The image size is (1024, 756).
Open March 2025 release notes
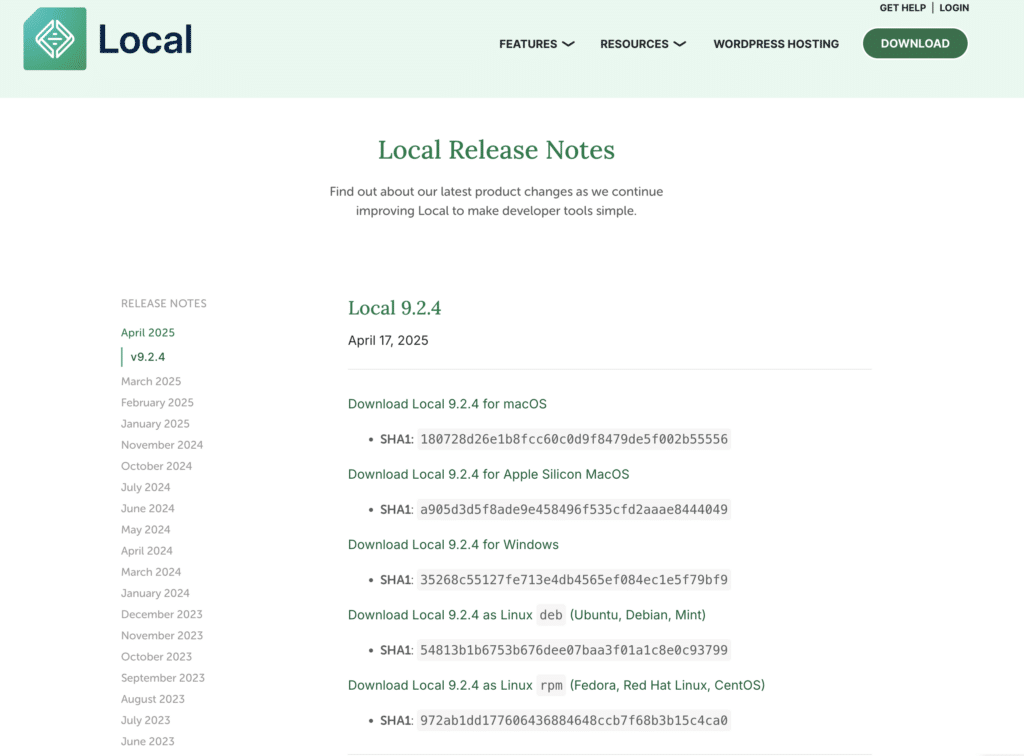tap(151, 381)
